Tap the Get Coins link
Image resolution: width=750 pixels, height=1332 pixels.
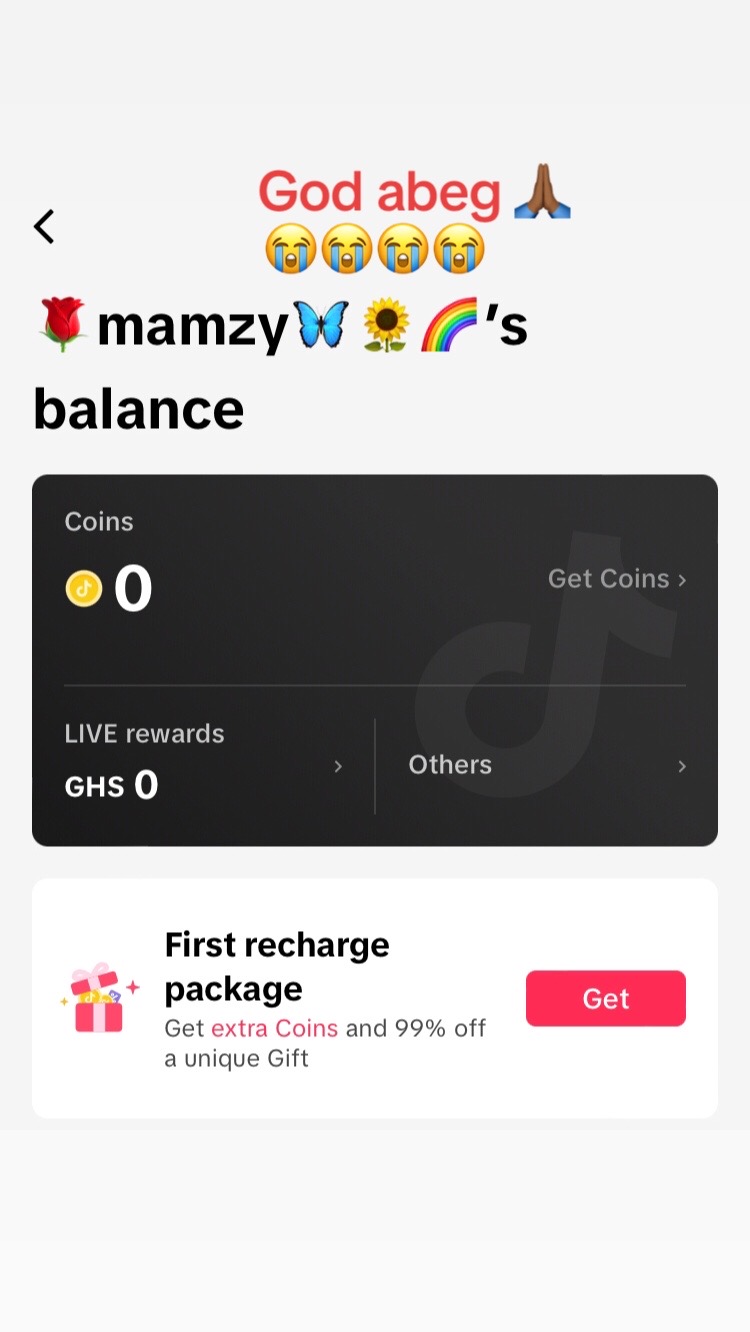pos(608,579)
